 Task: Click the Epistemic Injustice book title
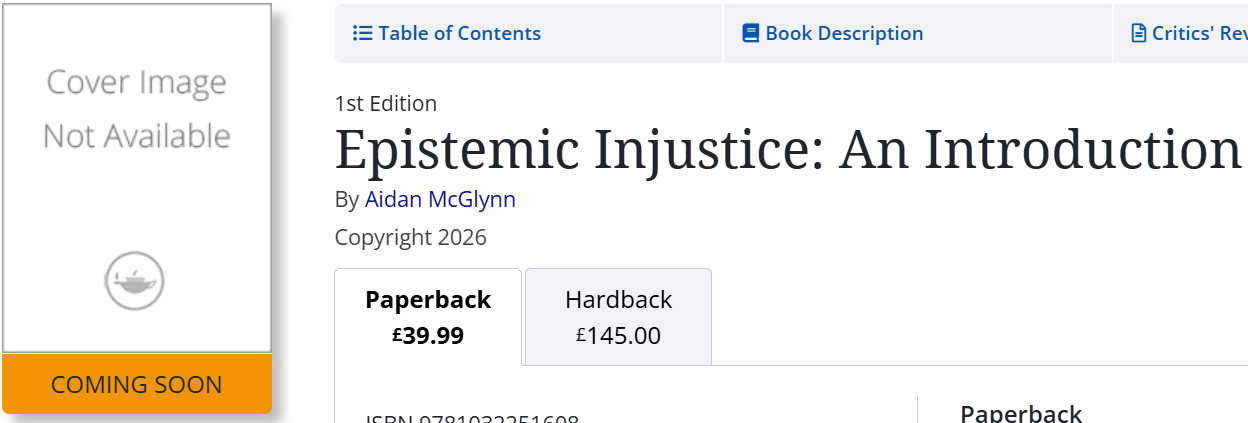pyautogui.click(x=788, y=148)
